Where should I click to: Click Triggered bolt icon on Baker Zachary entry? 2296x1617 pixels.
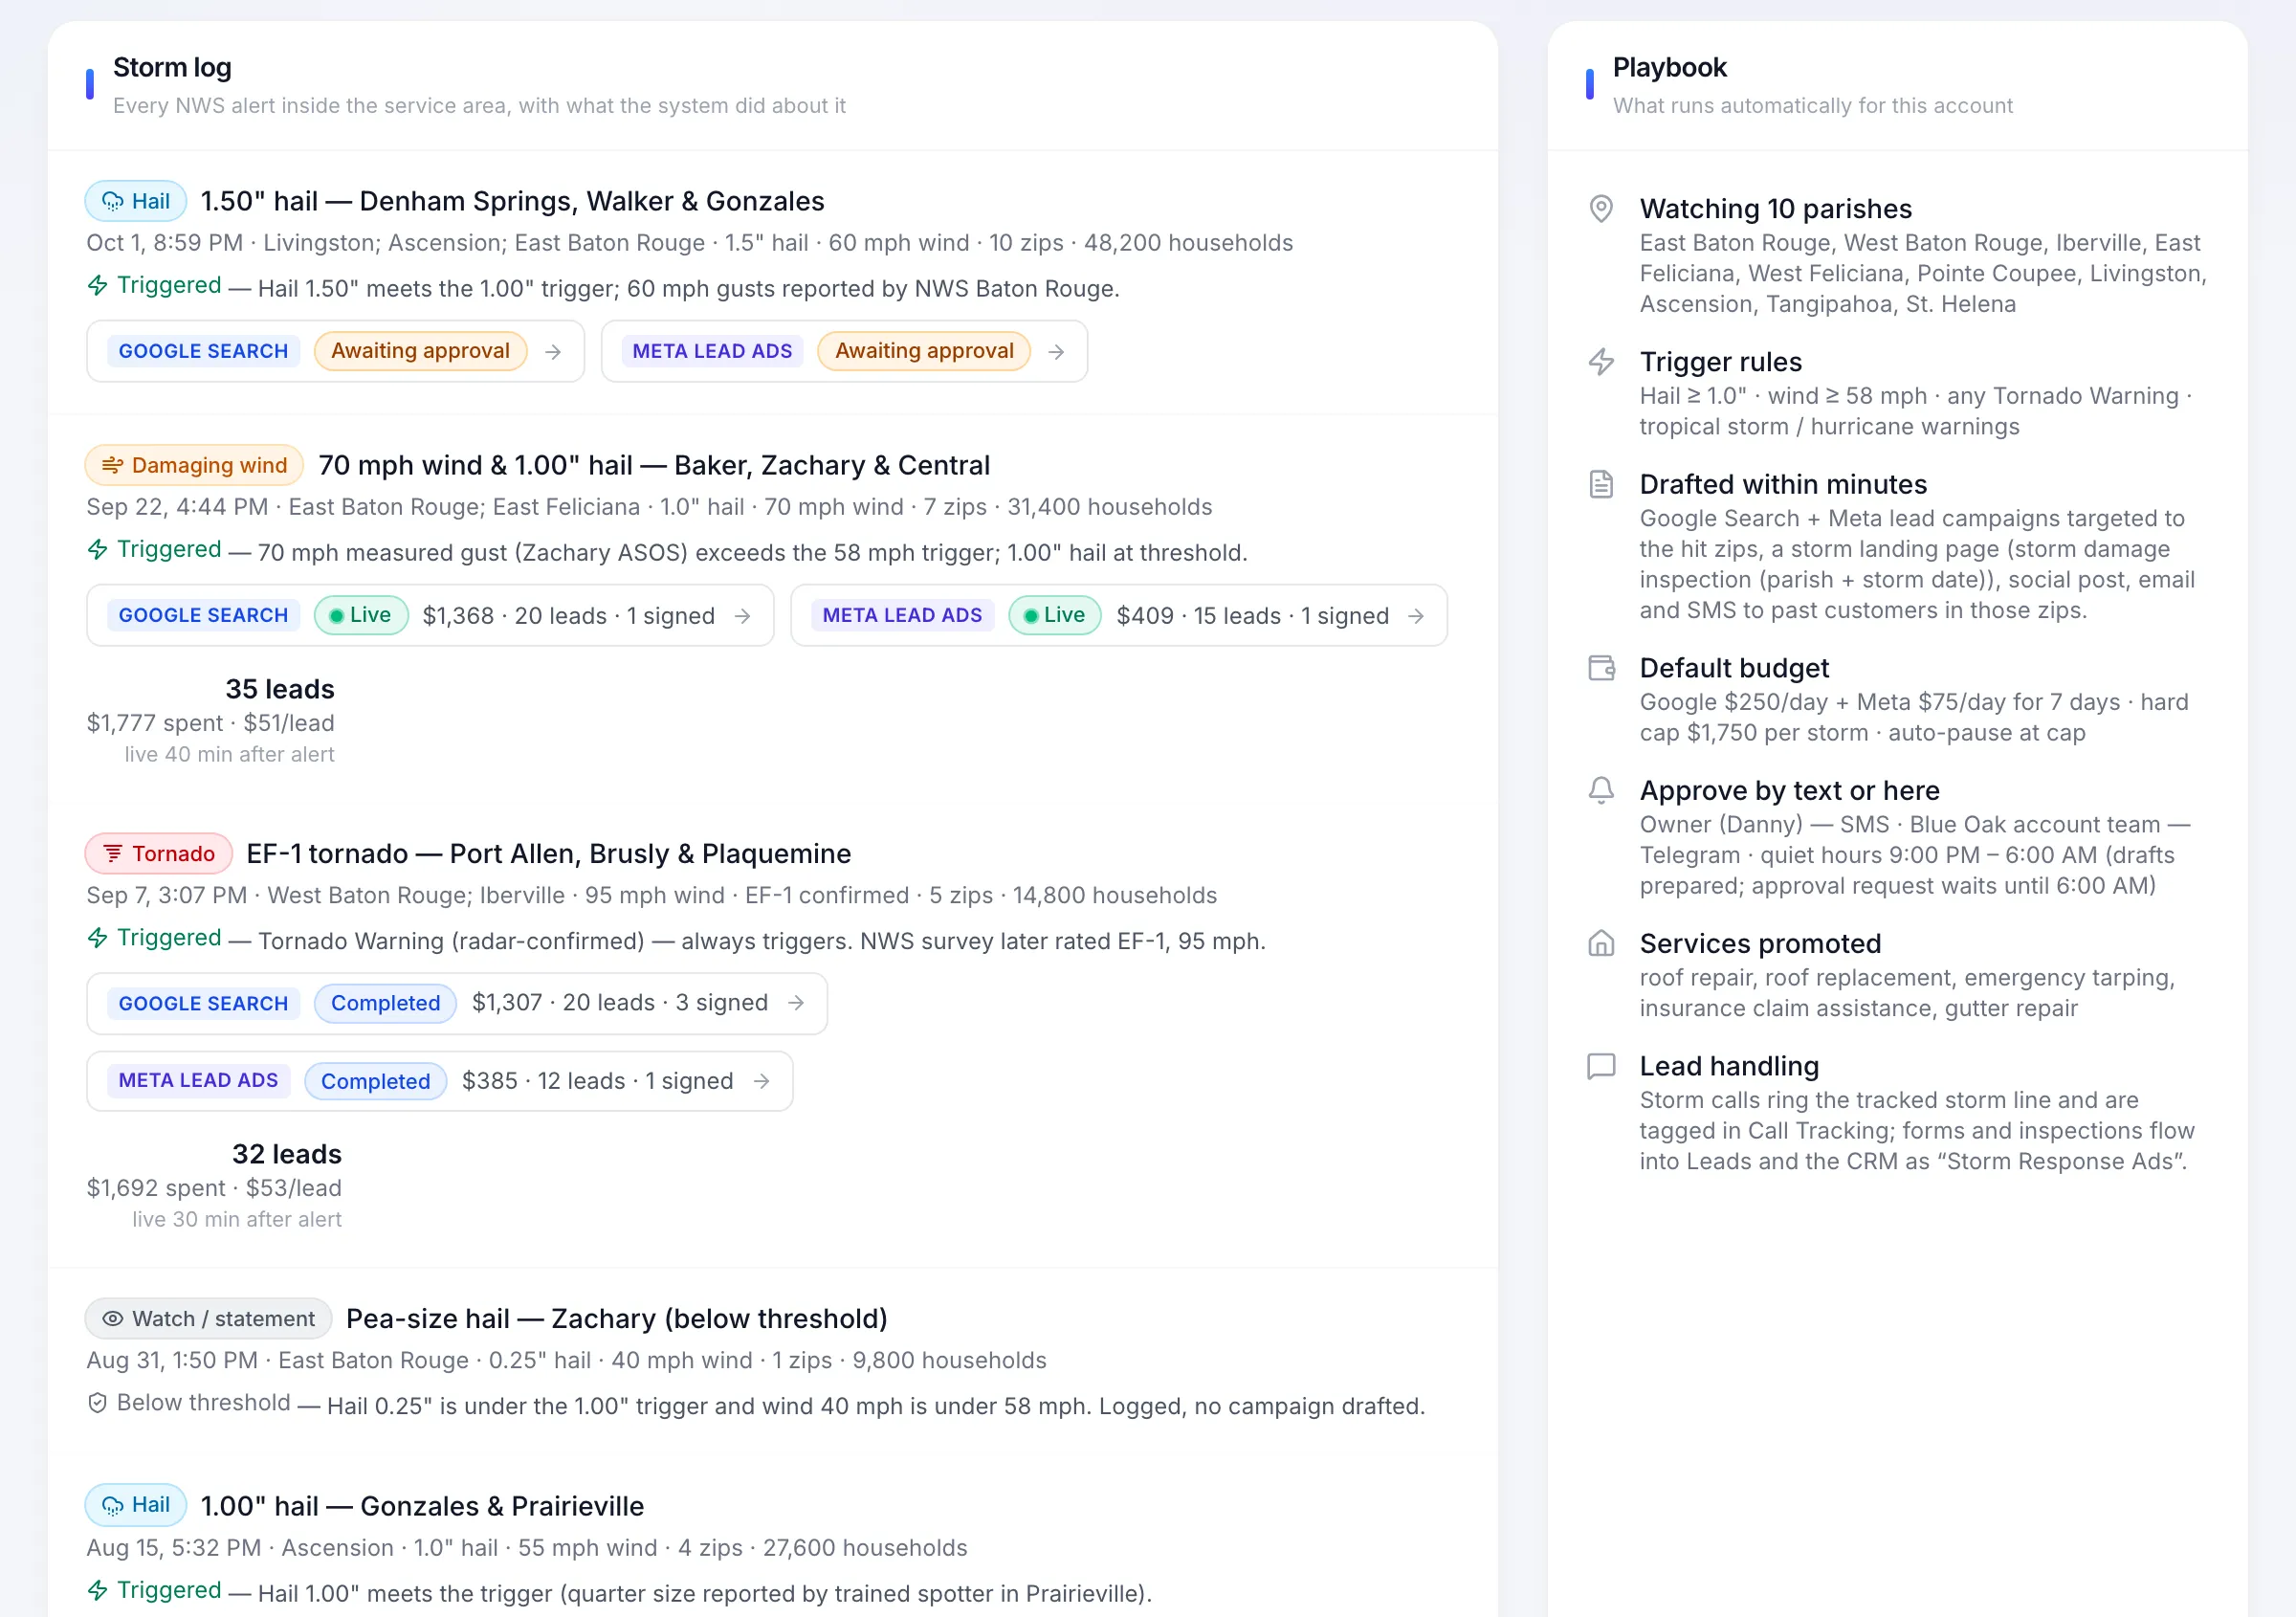click(x=97, y=550)
